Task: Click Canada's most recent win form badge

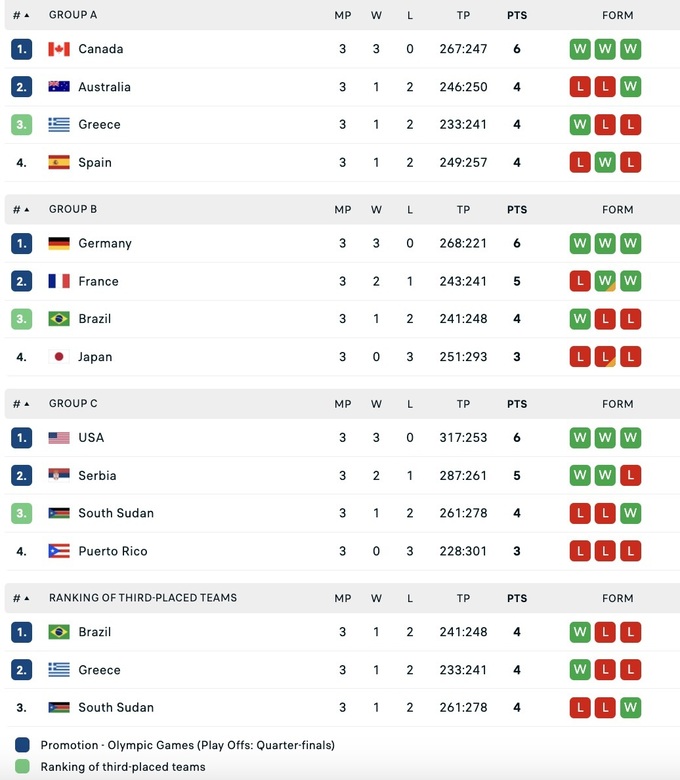Action: pos(630,49)
